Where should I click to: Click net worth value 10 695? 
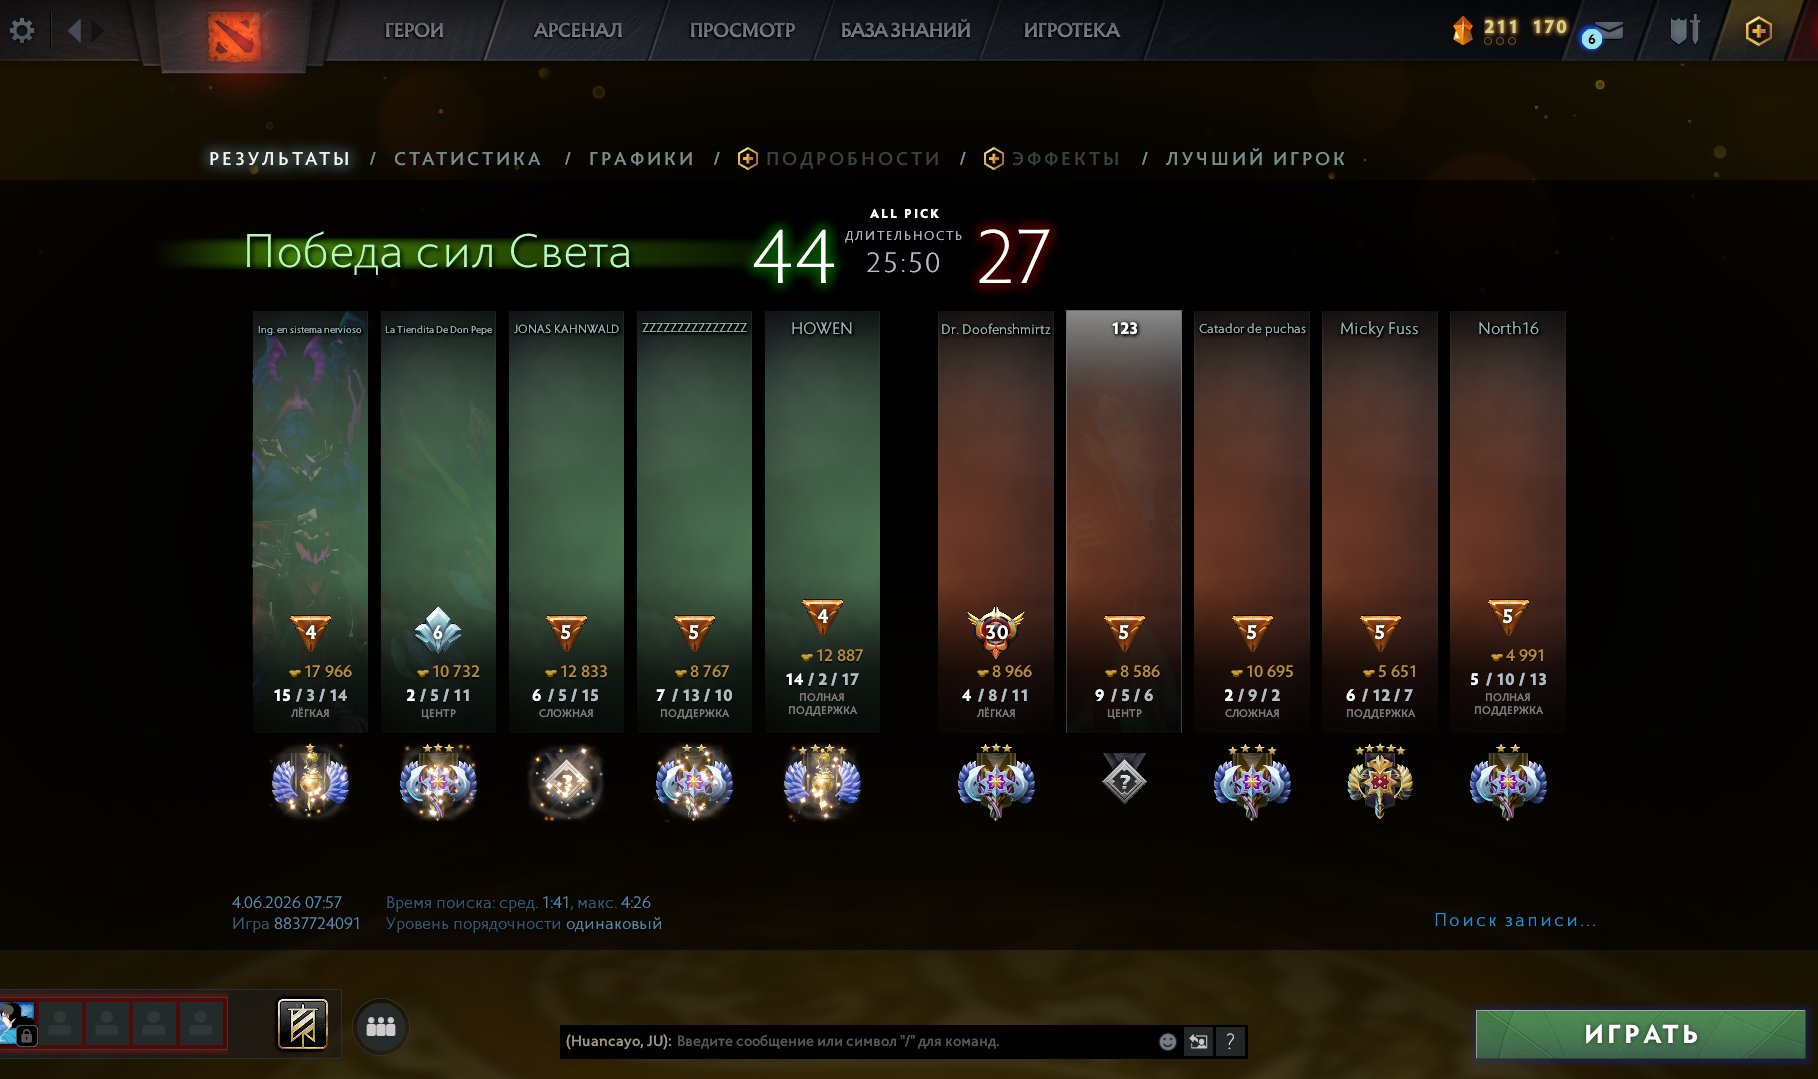[1262, 672]
